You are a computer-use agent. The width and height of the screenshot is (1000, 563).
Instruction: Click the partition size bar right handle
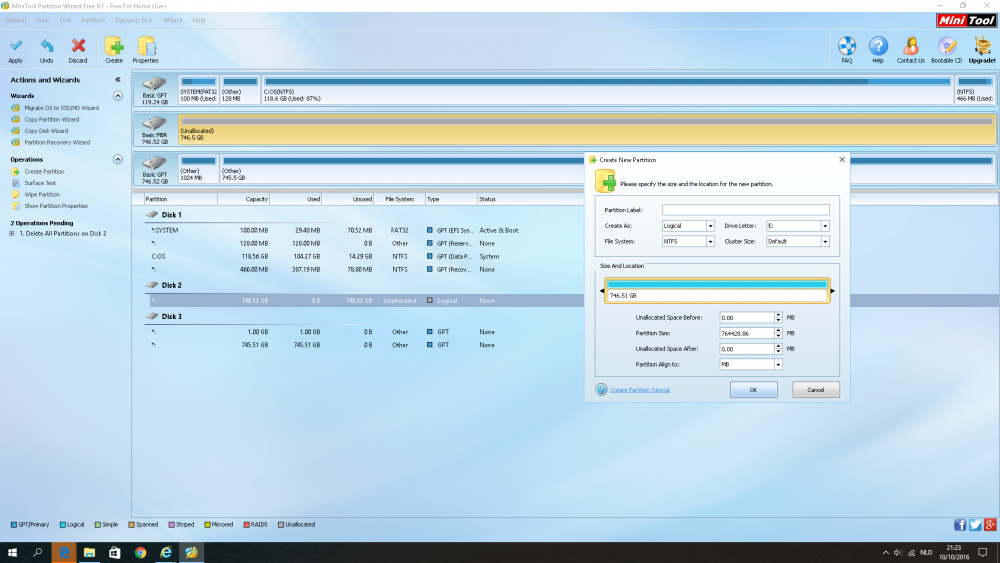tap(833, 291)
